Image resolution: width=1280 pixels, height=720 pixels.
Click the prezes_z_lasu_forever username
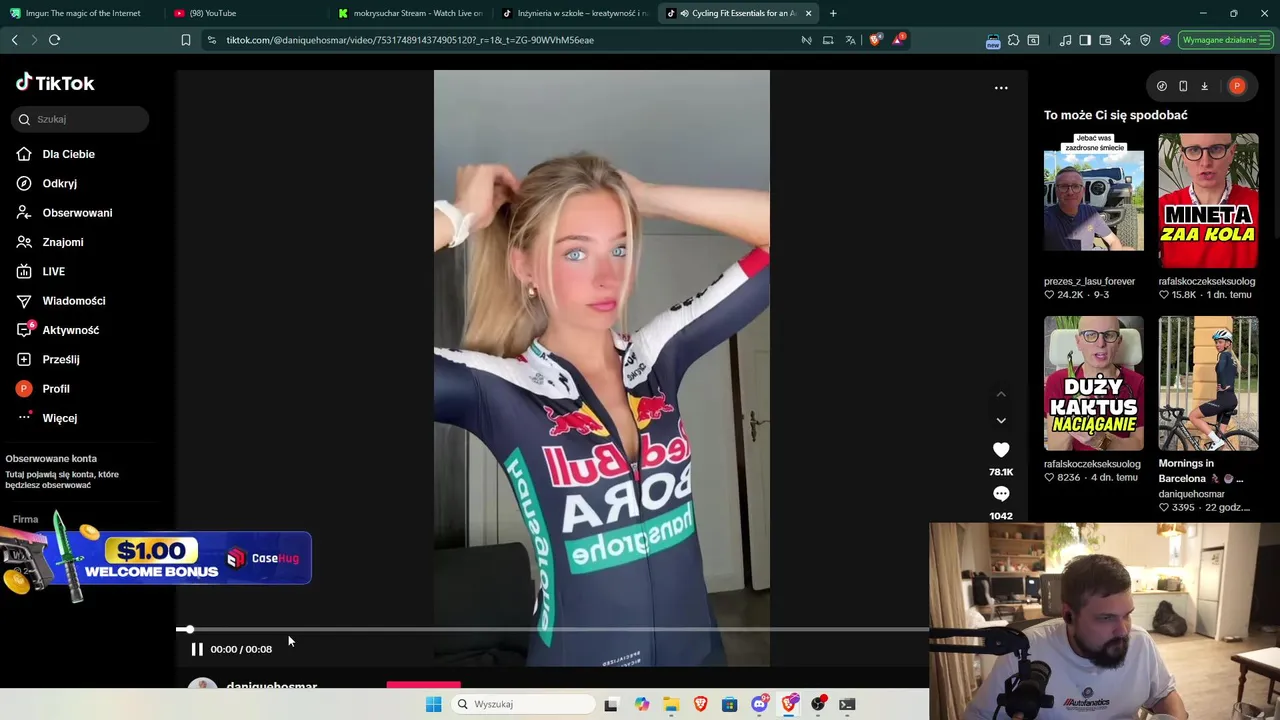pos(1089,281)
